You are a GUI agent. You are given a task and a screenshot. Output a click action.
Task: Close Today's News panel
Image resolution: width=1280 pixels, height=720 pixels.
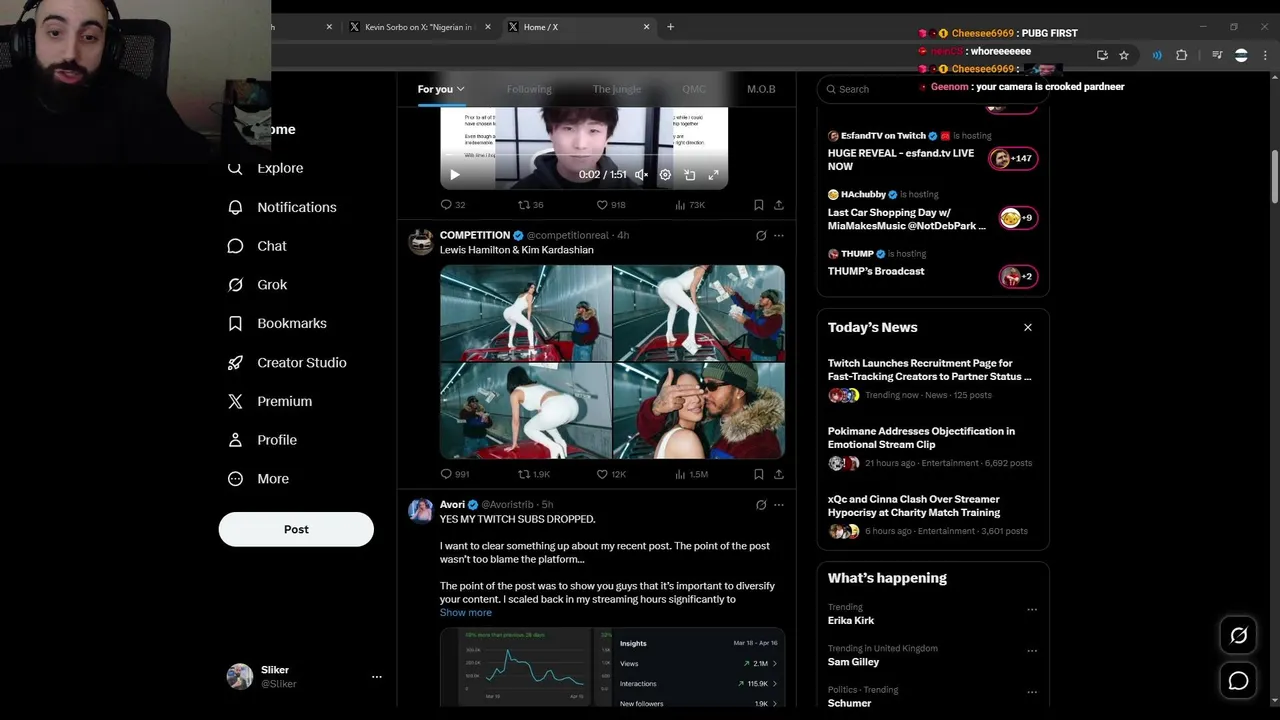[1027, 327]
